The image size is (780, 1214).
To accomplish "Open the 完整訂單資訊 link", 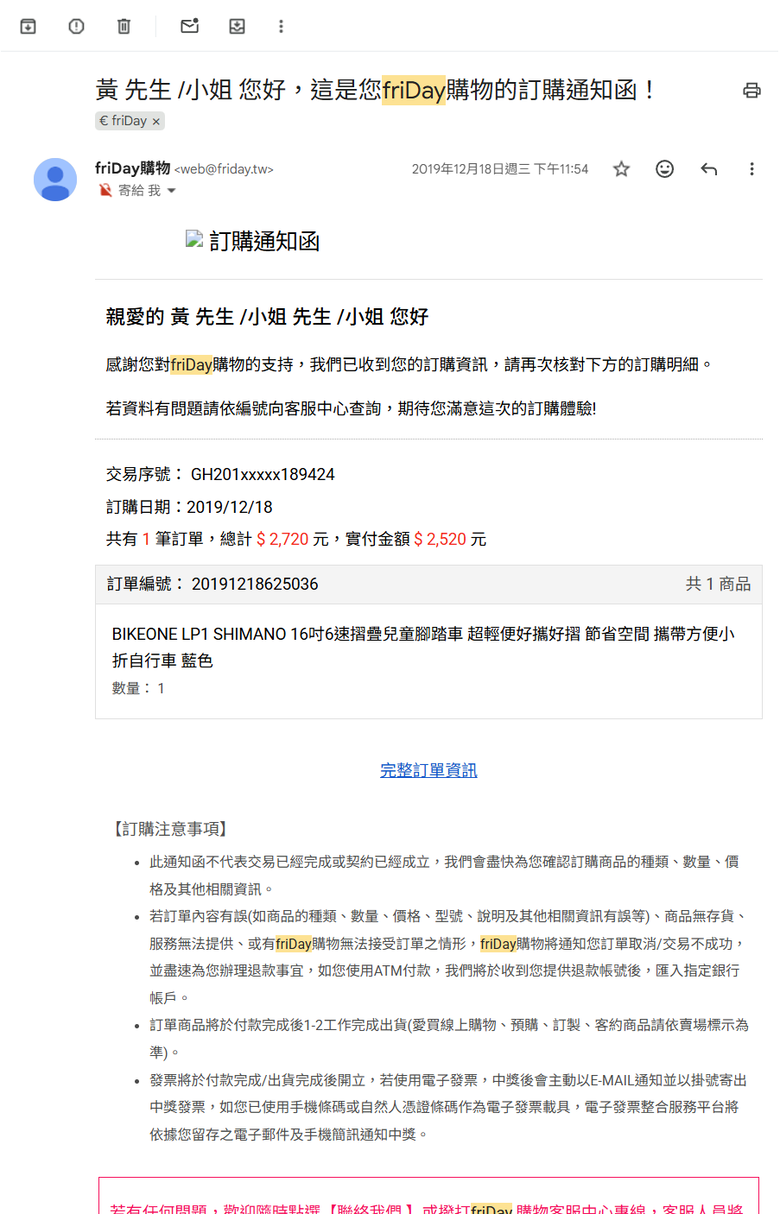I will coord(428,770).
